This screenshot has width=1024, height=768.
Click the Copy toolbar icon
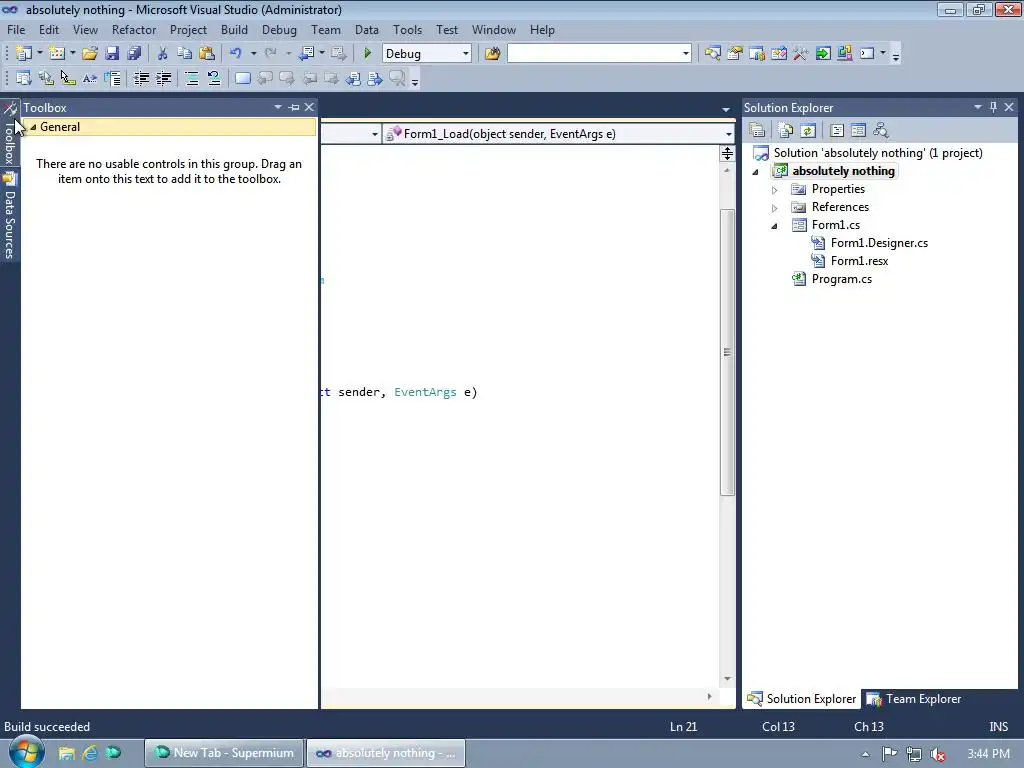[x=184, y=54]
